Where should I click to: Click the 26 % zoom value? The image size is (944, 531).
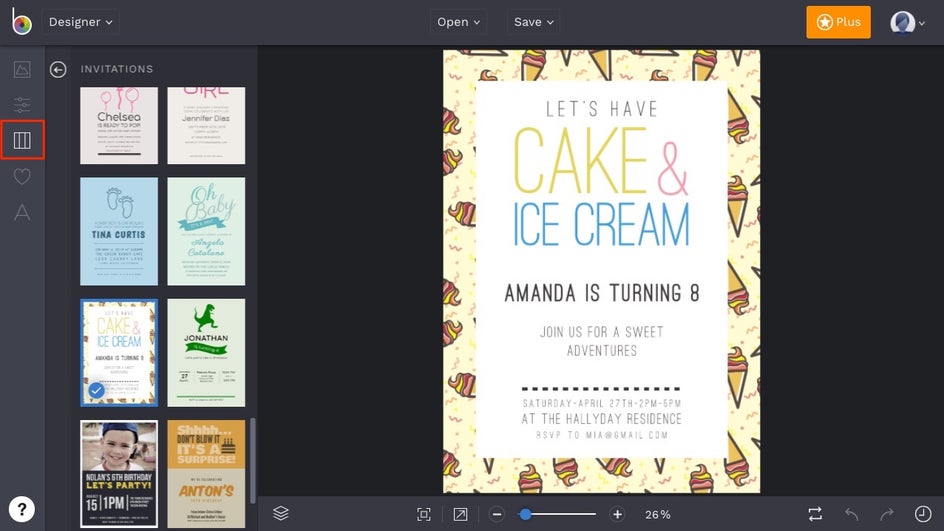(657, 515)
